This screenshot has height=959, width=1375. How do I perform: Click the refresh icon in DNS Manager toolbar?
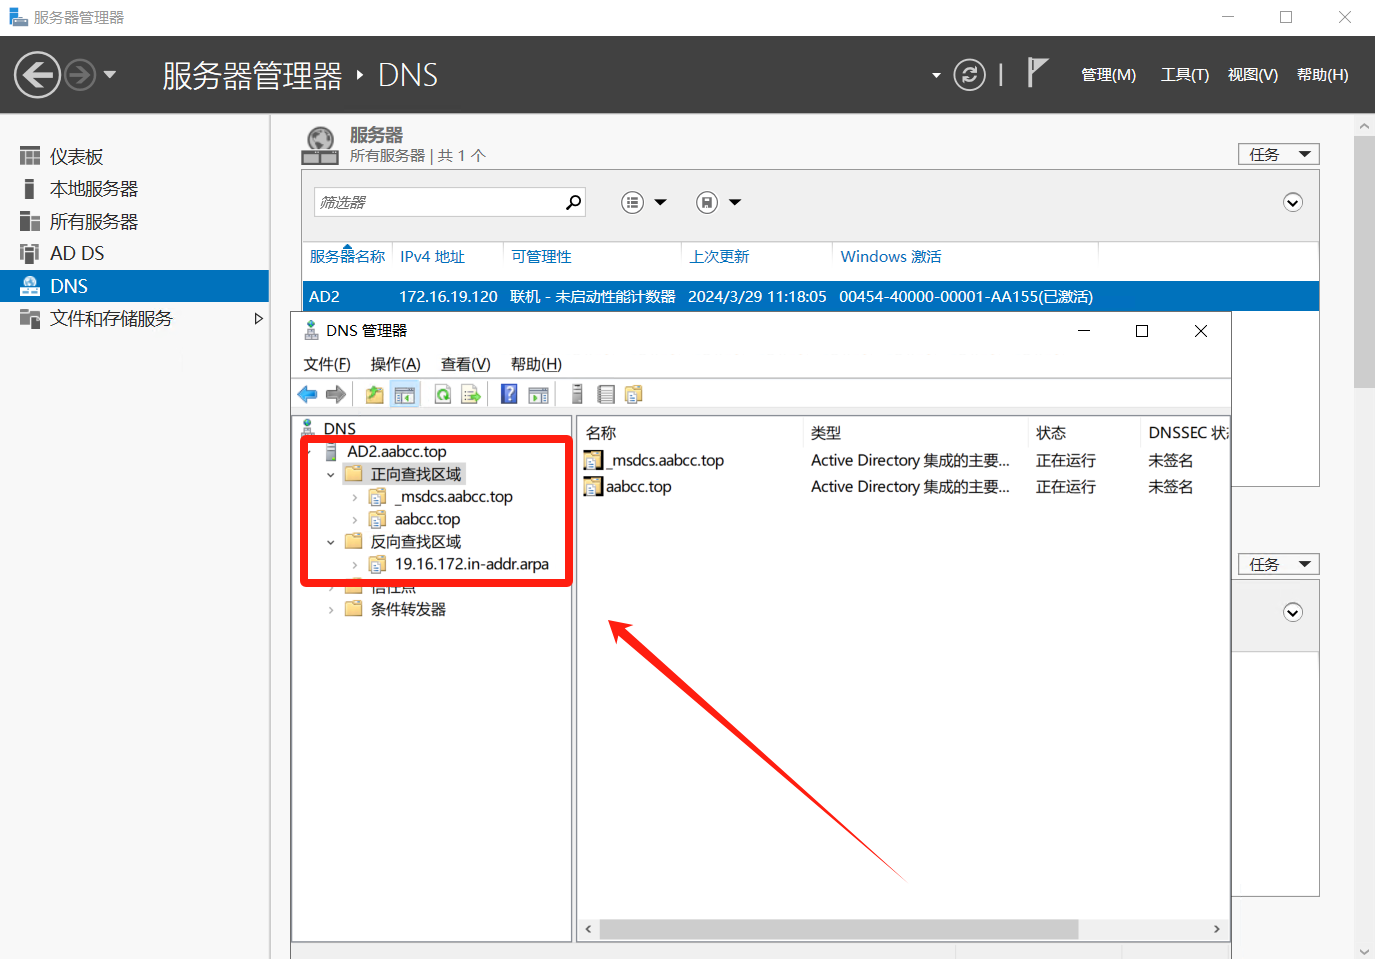442,395
